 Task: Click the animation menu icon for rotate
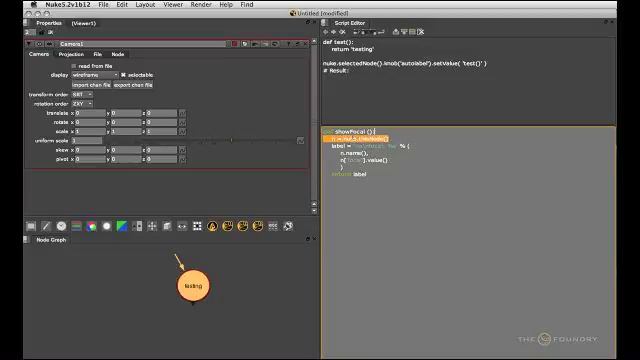pos(182,122)
